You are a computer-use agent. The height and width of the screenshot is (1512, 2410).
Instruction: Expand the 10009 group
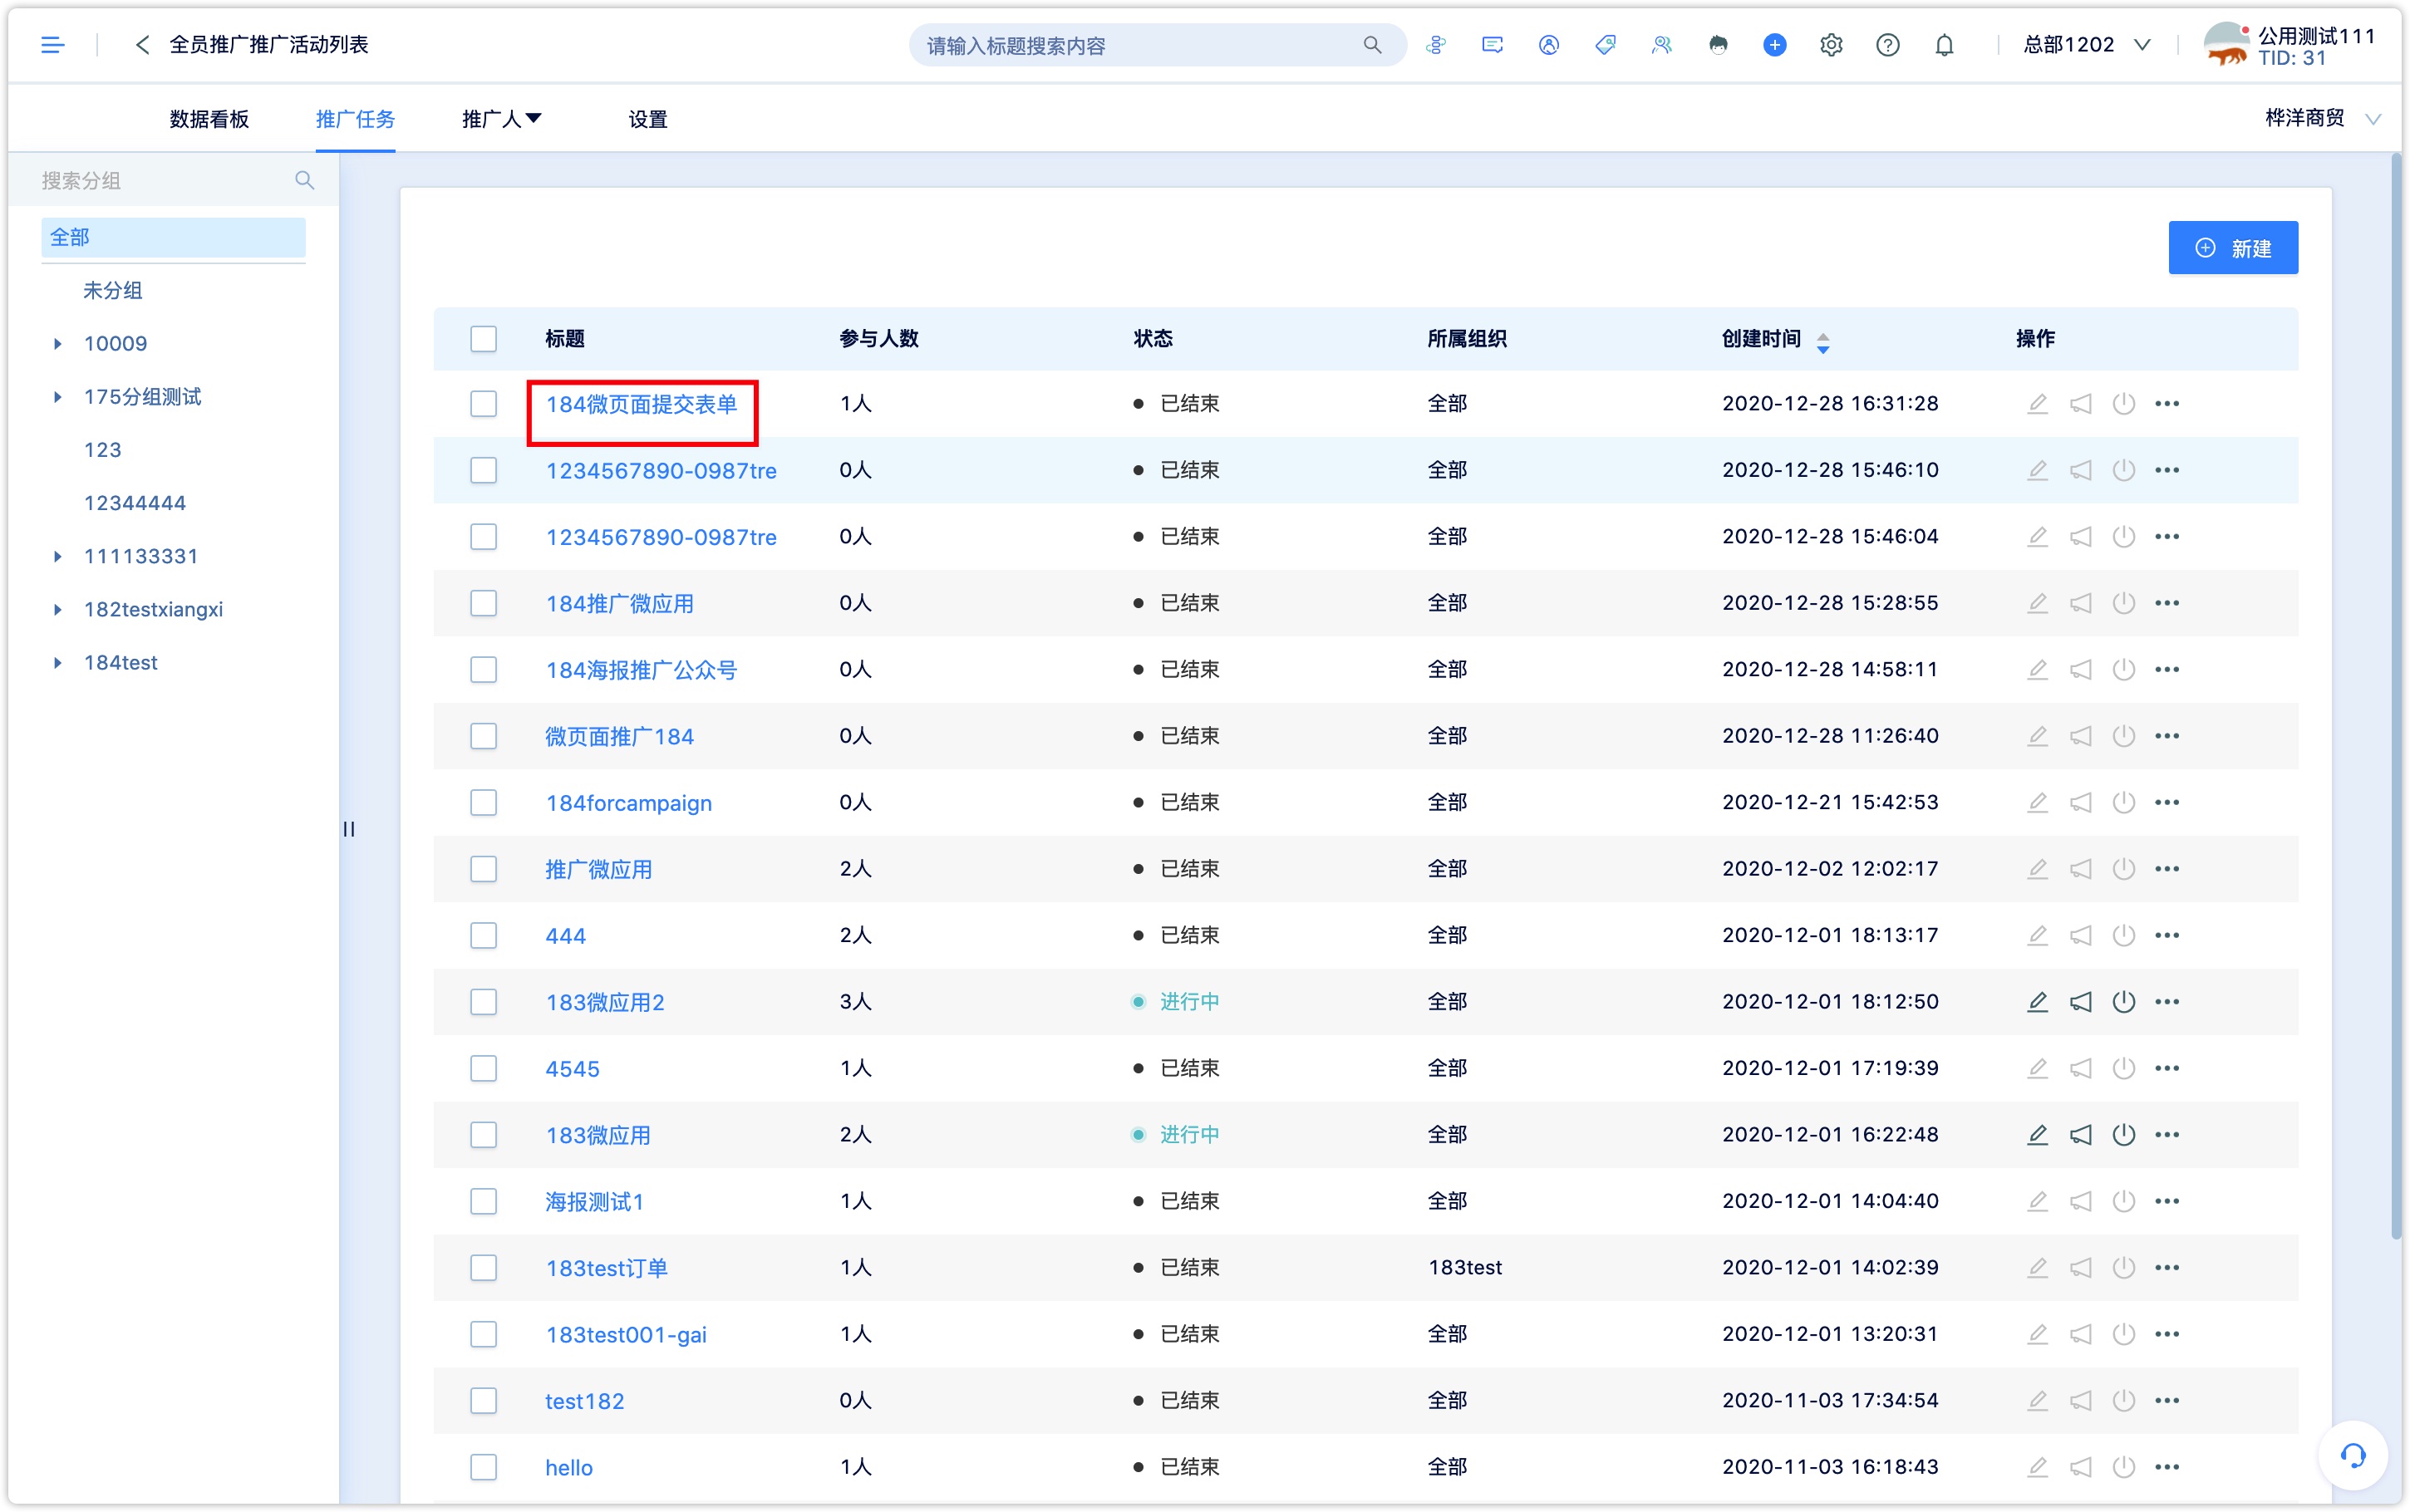tap(57, 344)
